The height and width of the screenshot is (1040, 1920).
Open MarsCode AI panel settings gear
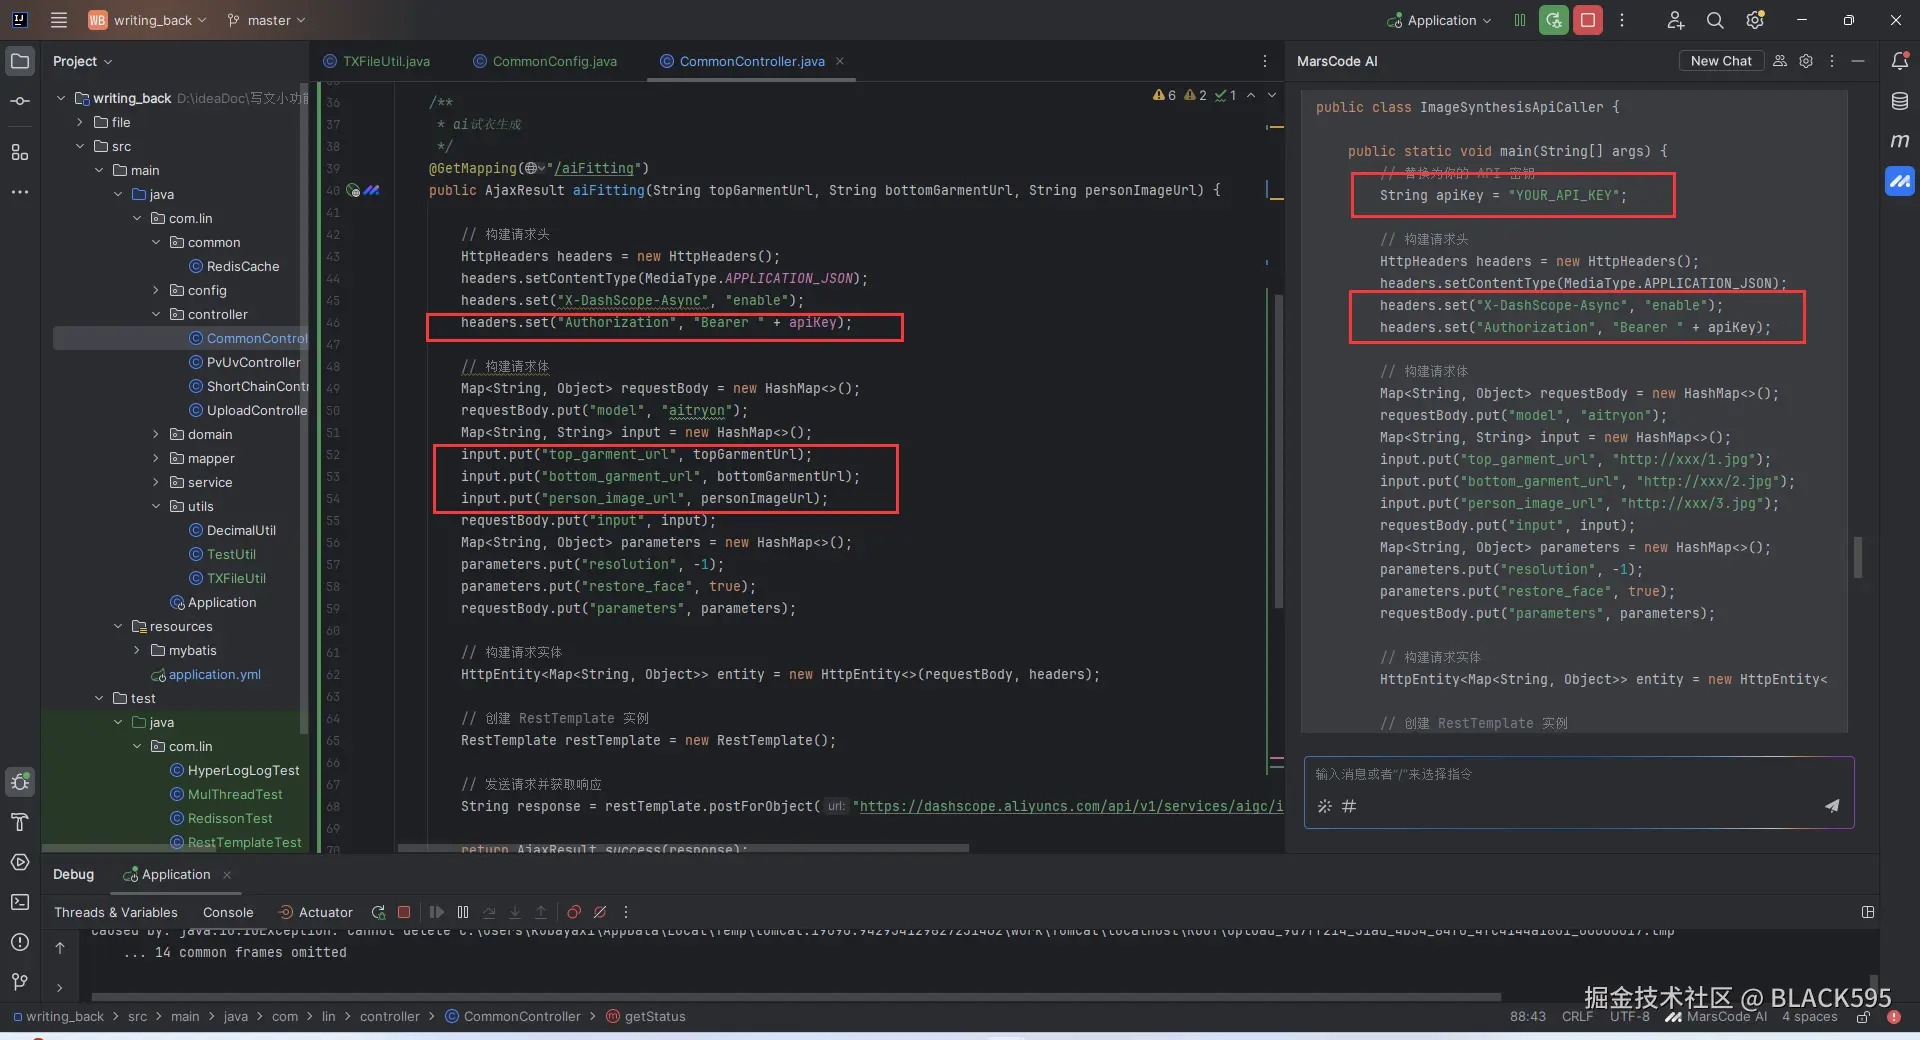1806,61
